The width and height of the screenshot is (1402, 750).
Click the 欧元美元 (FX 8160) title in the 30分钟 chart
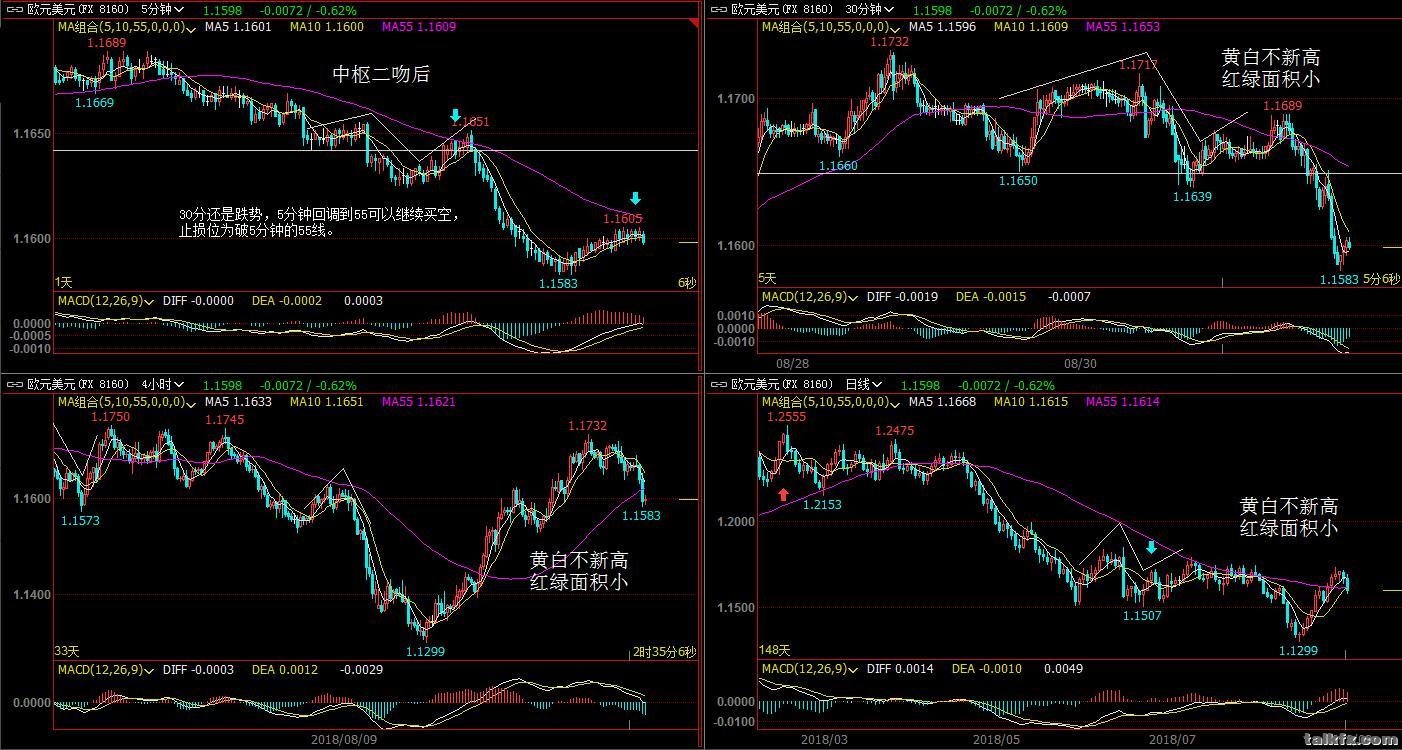(783, 9)
